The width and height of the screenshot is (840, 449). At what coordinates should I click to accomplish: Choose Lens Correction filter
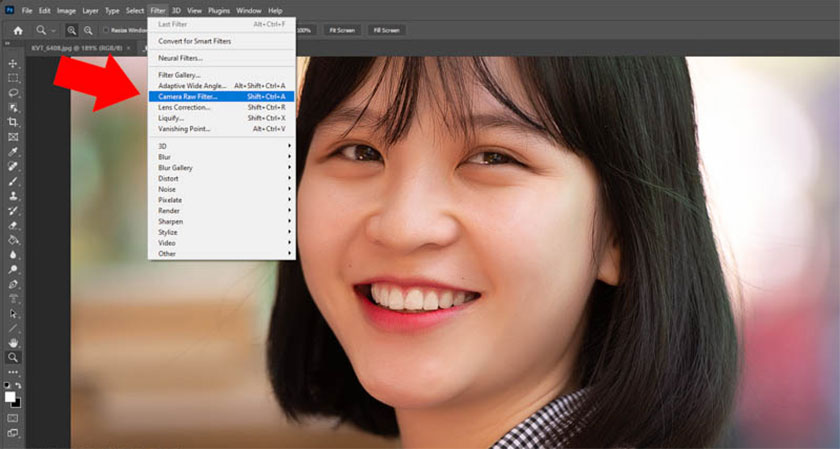(222, 107)
